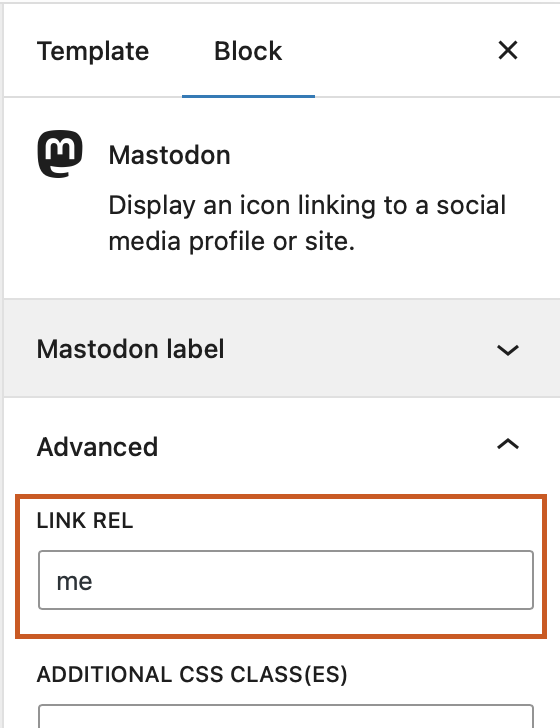Click the blue underline below Block tab
The height and width of the screenshot is (728, 560).
248,96
